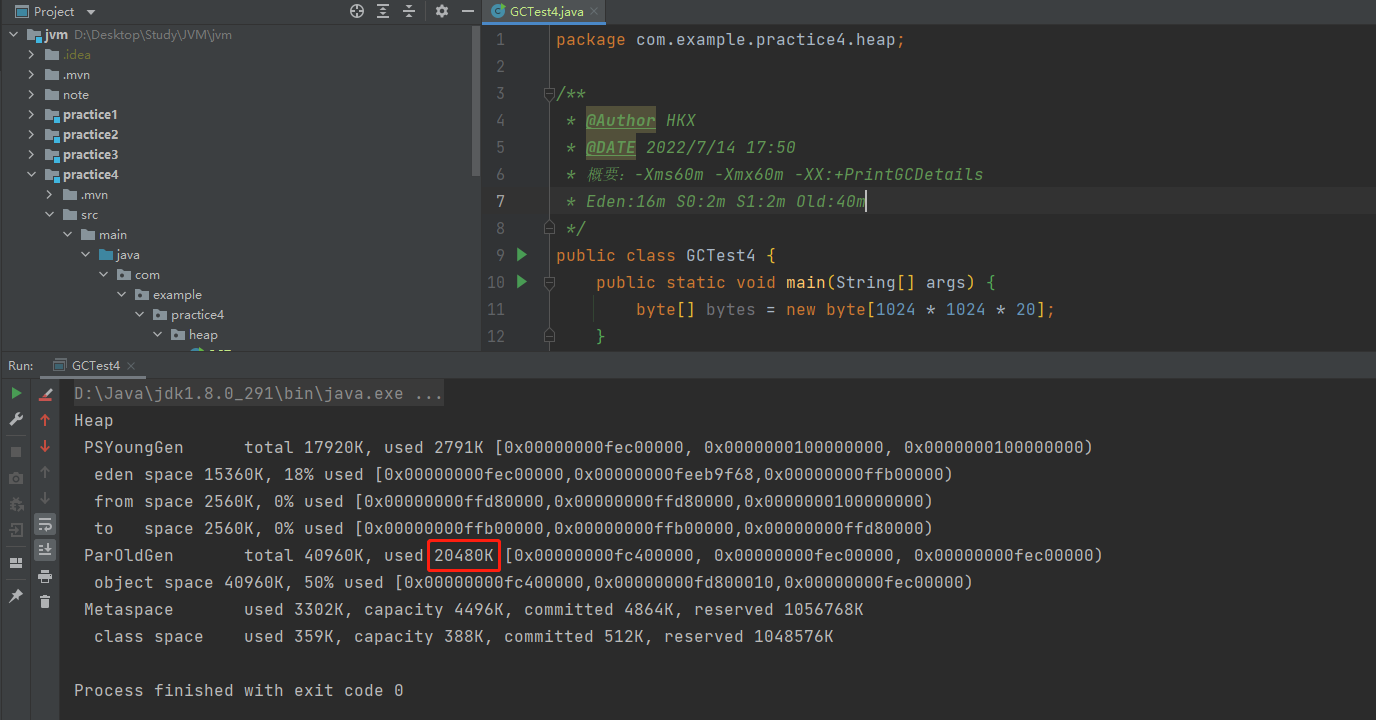This screenshot has height=720, width=1376.
Task: Collapse the main folder node
Action: click(x=68, y=235)
